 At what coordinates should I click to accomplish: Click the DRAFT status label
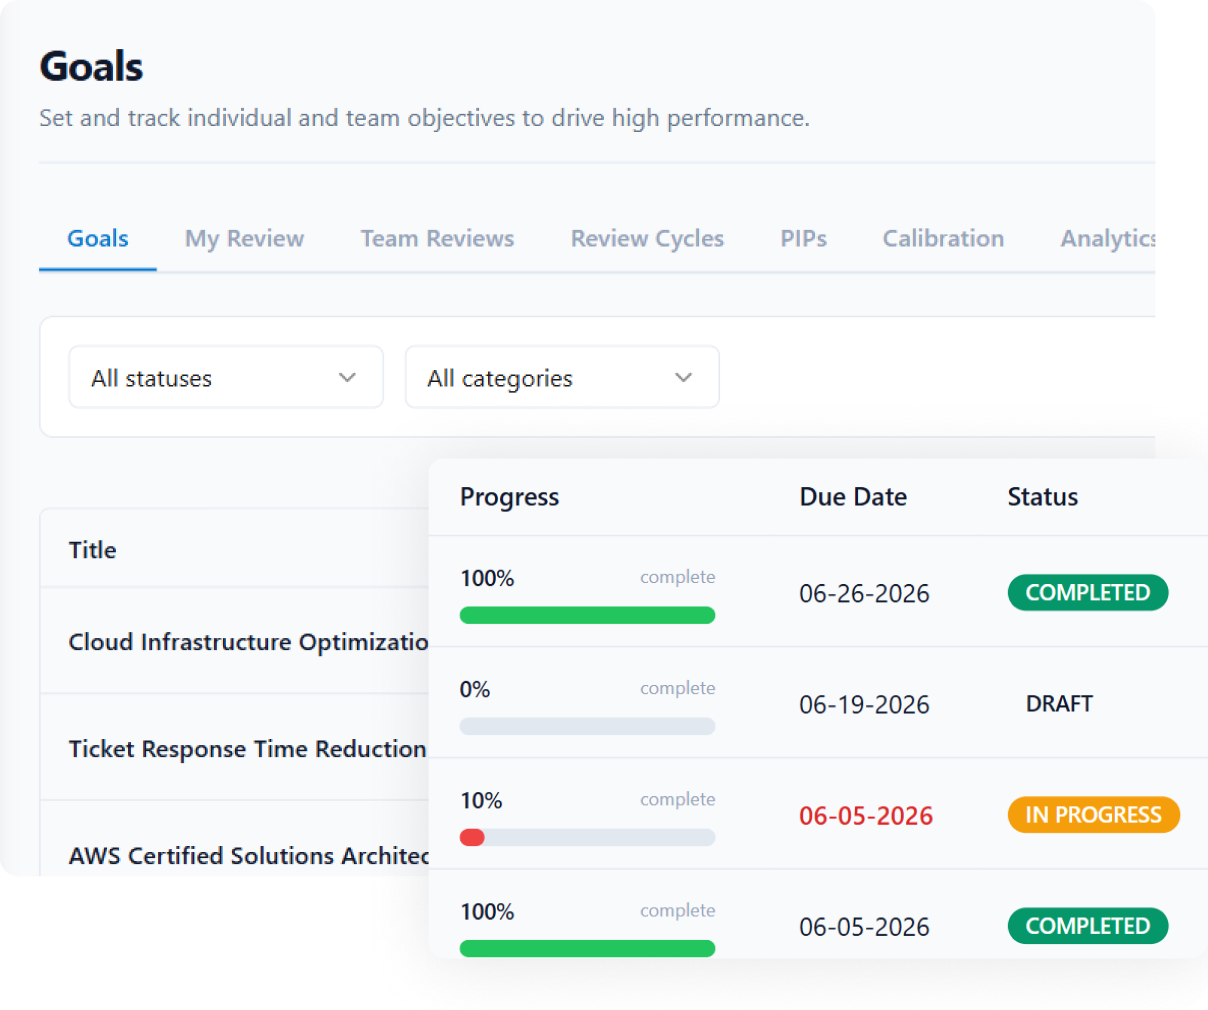(1059, 704)
